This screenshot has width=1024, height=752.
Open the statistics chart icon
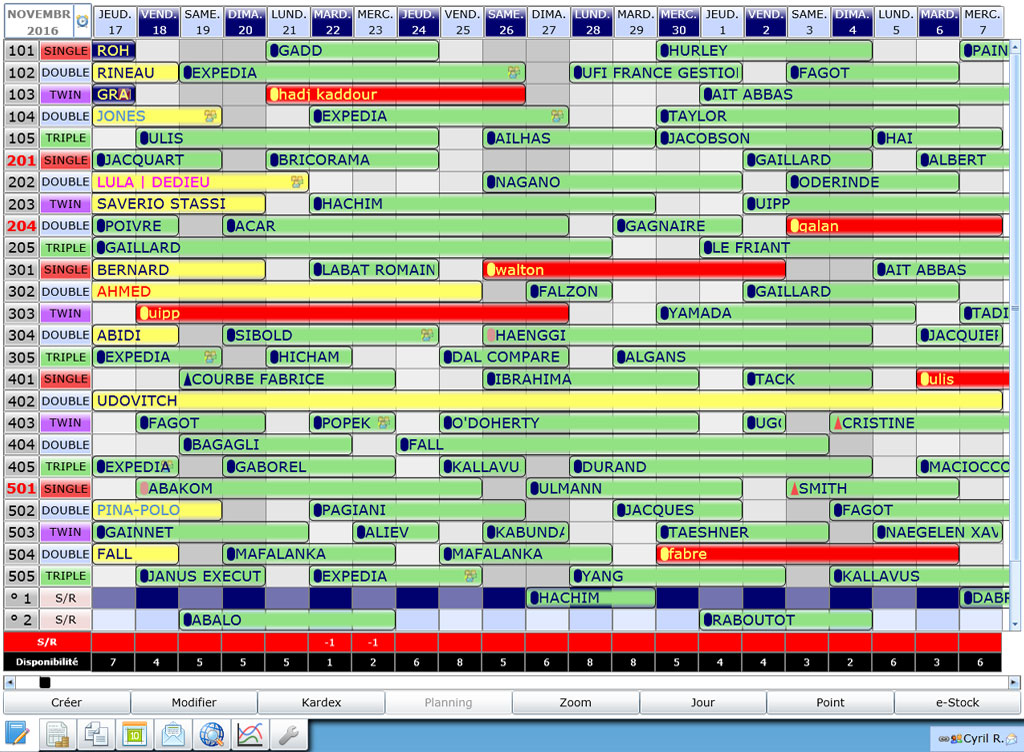249,734
